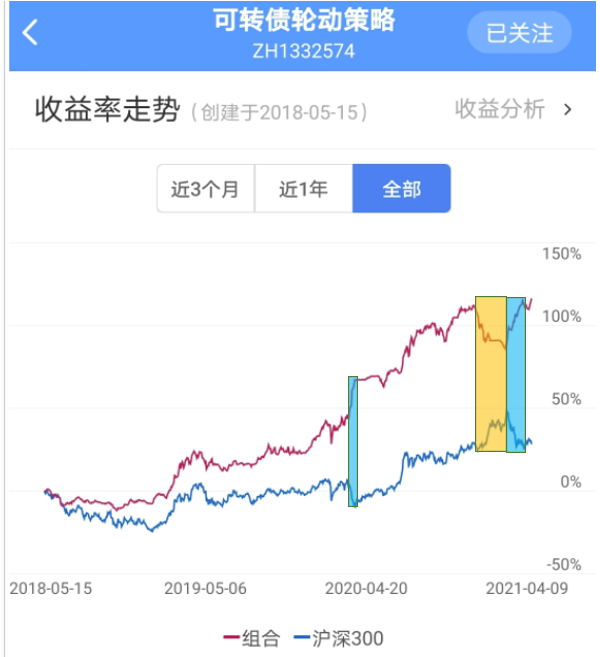
Task: Switch to the 近1年 tab
Action: [x=303, y=189]
